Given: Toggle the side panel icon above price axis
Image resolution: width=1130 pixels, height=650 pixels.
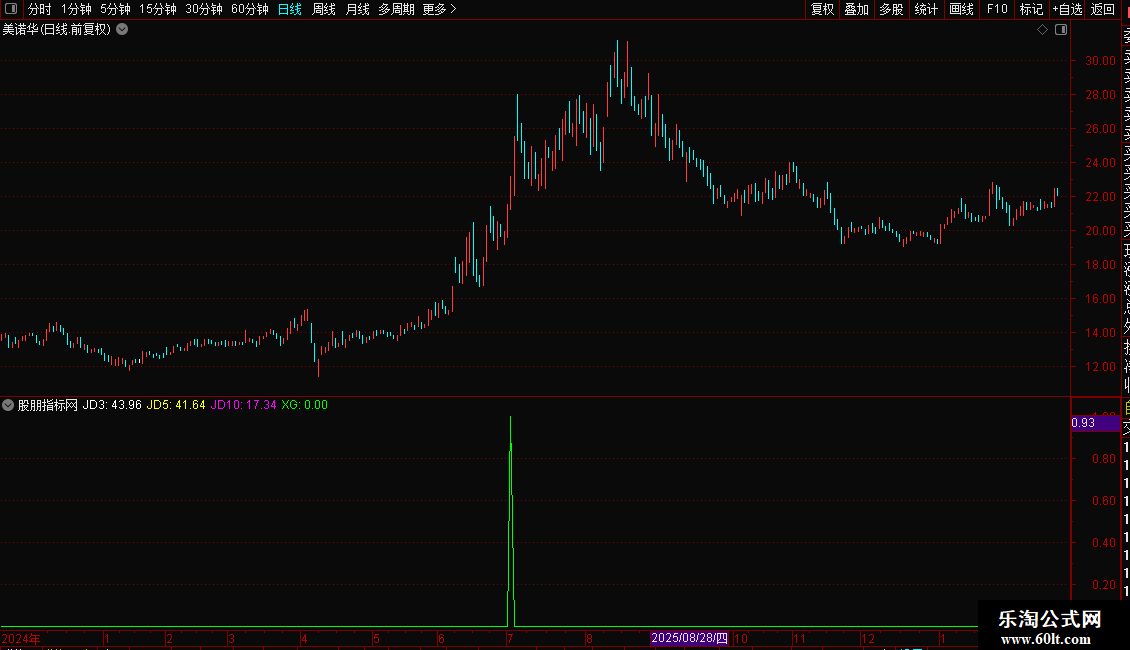Looking at the screenshot, I should click(1061, 30).
